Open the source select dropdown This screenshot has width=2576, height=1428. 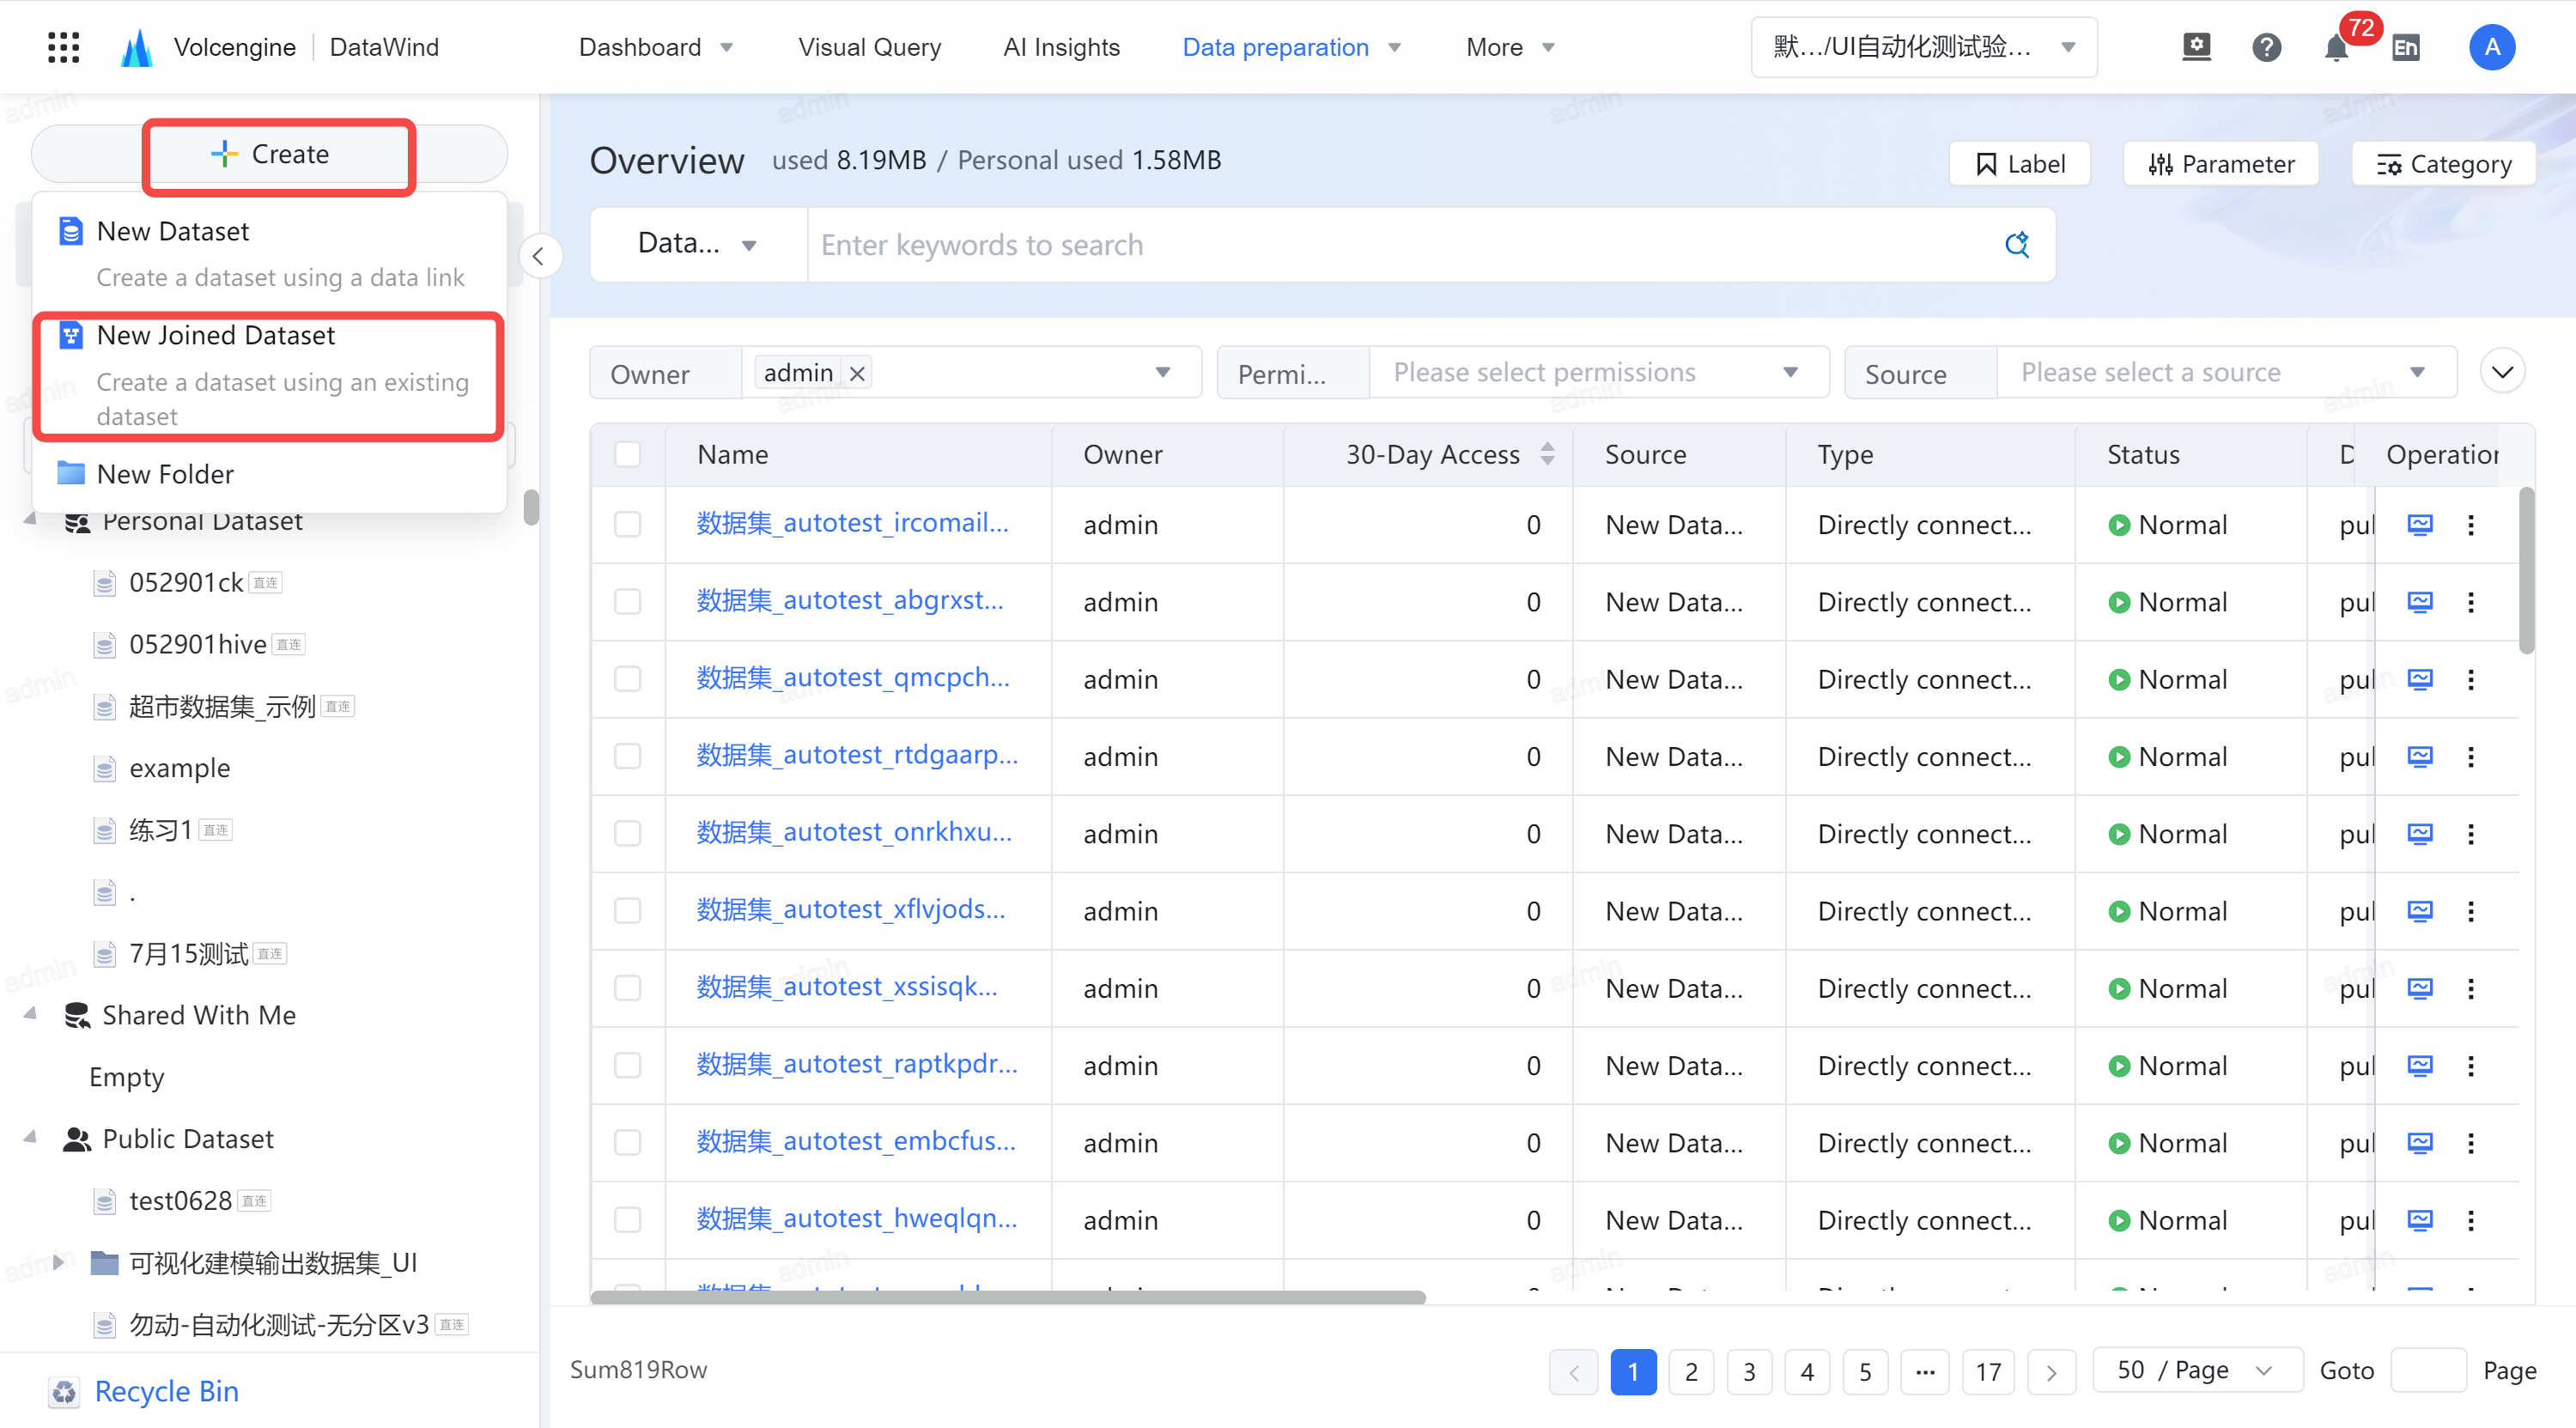pos(2226,373)
